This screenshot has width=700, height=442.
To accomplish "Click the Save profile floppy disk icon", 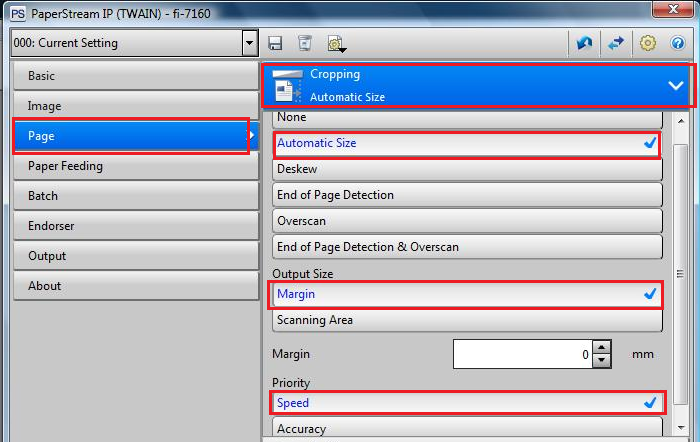I will (275, 43).
